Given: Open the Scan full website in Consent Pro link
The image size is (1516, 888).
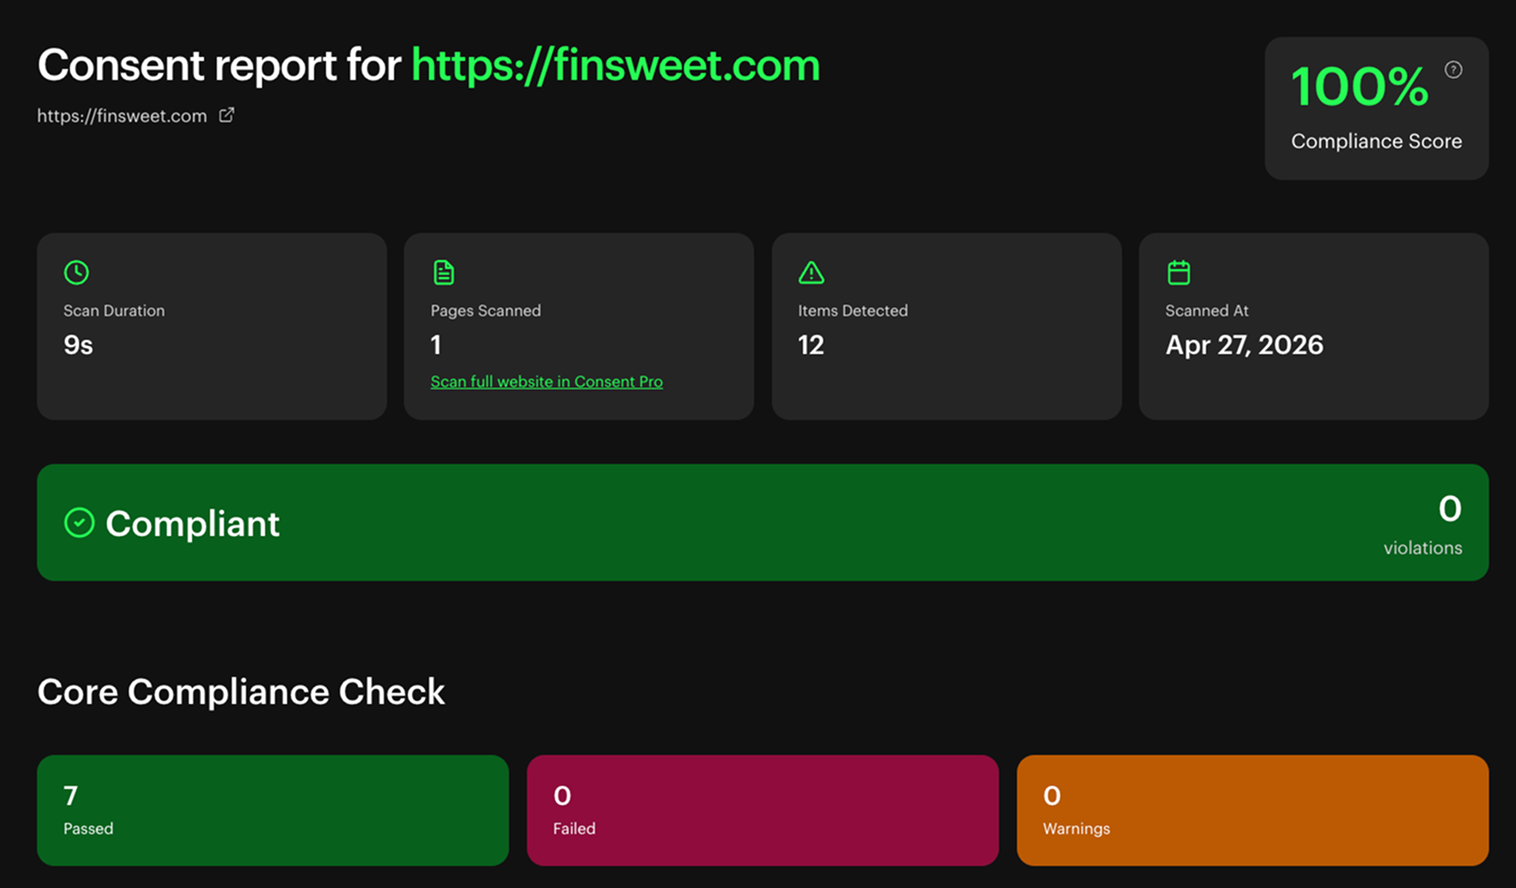Looking at the screenshot, I should 546,381.
